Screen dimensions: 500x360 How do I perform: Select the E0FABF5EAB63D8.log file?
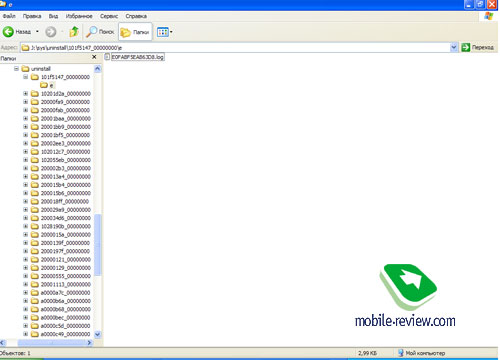coord(137,57)
